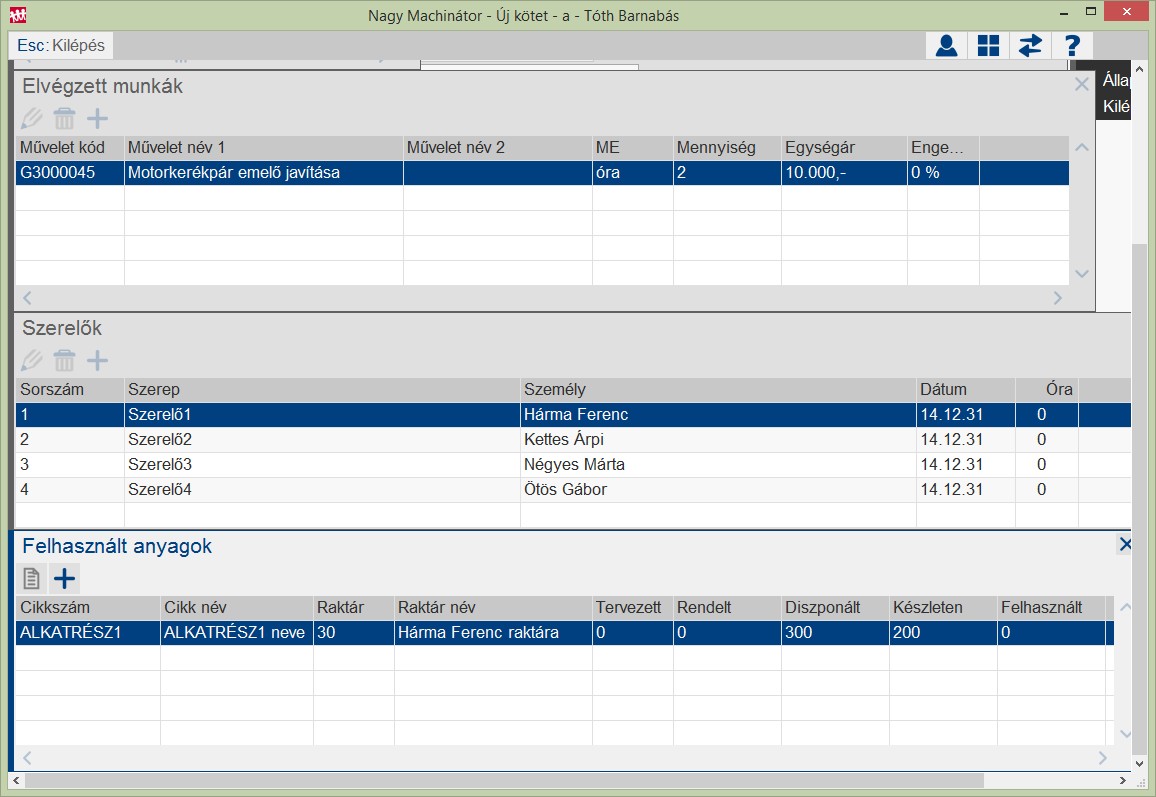Click Diszponált column header
The image size is (1156, 797).
(x=835, y=608)
